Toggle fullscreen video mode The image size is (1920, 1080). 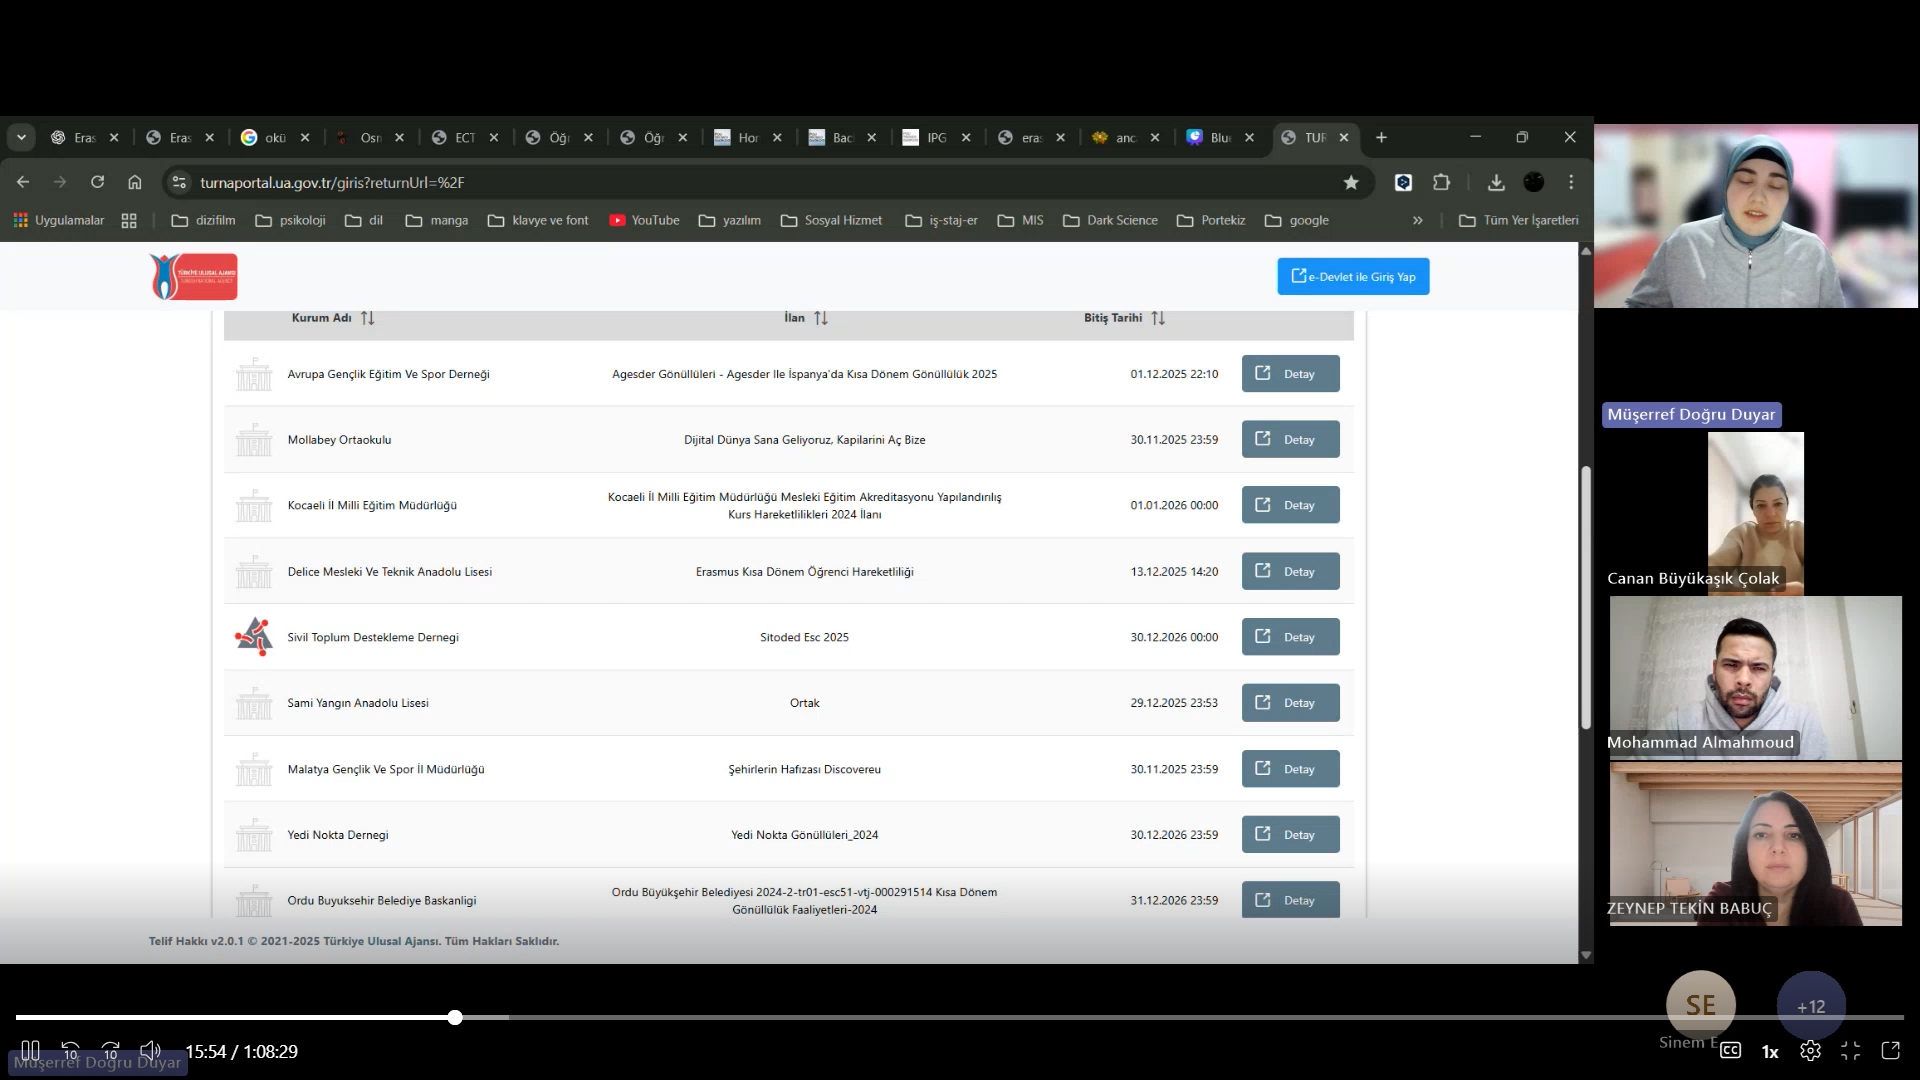[x=1850, y=1050]
